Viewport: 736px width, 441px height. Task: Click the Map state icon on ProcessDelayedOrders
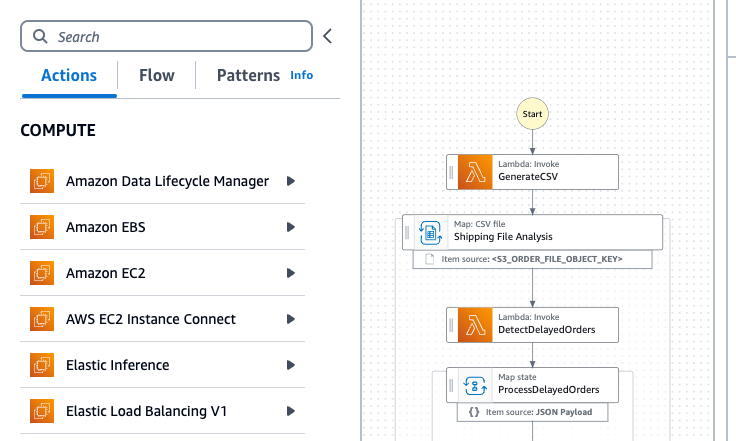(475, 386)
